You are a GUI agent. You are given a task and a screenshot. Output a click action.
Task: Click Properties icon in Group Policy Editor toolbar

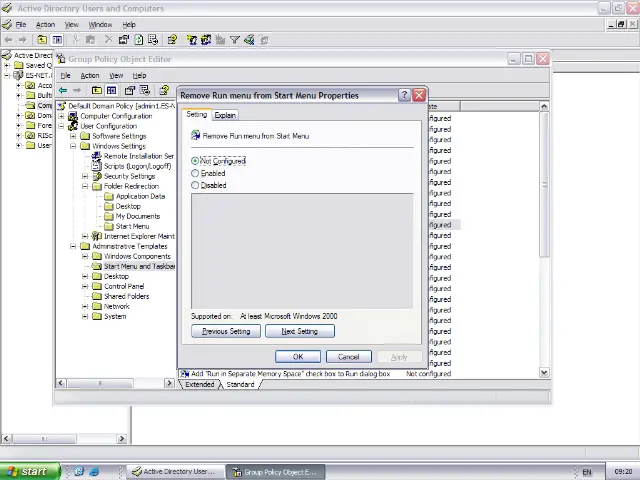(x=130, y=90)
